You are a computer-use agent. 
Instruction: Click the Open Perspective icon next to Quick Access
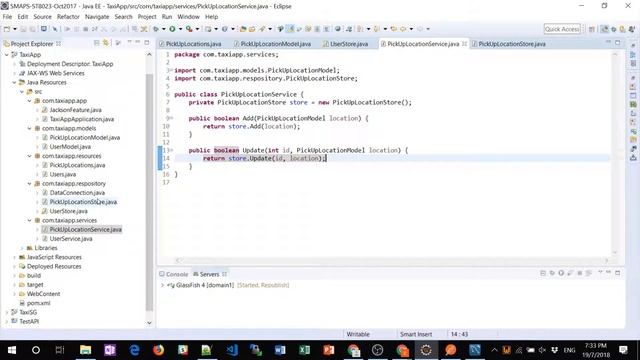(591, 29)
